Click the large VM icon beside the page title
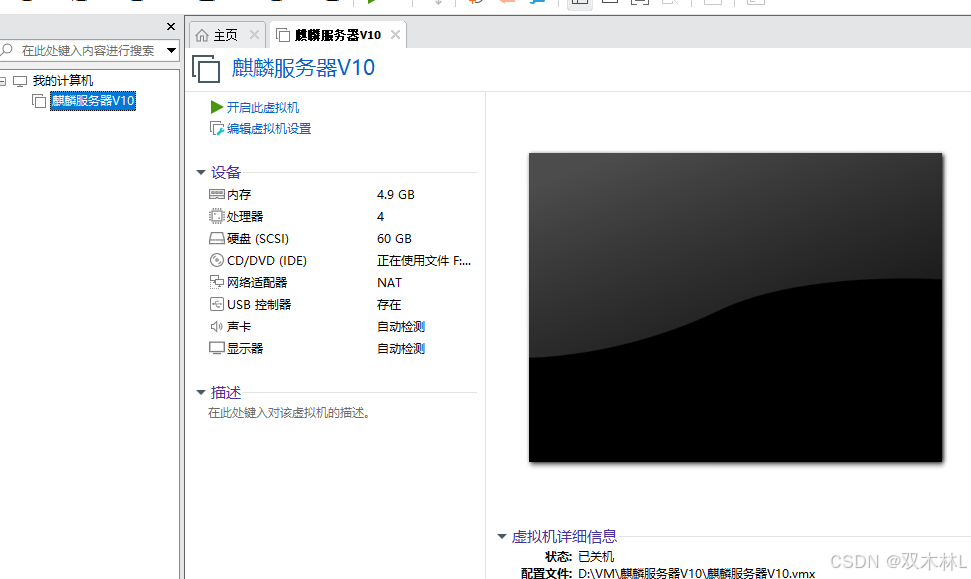The height and width of the screenshot is (579, 971). point(206,69)
